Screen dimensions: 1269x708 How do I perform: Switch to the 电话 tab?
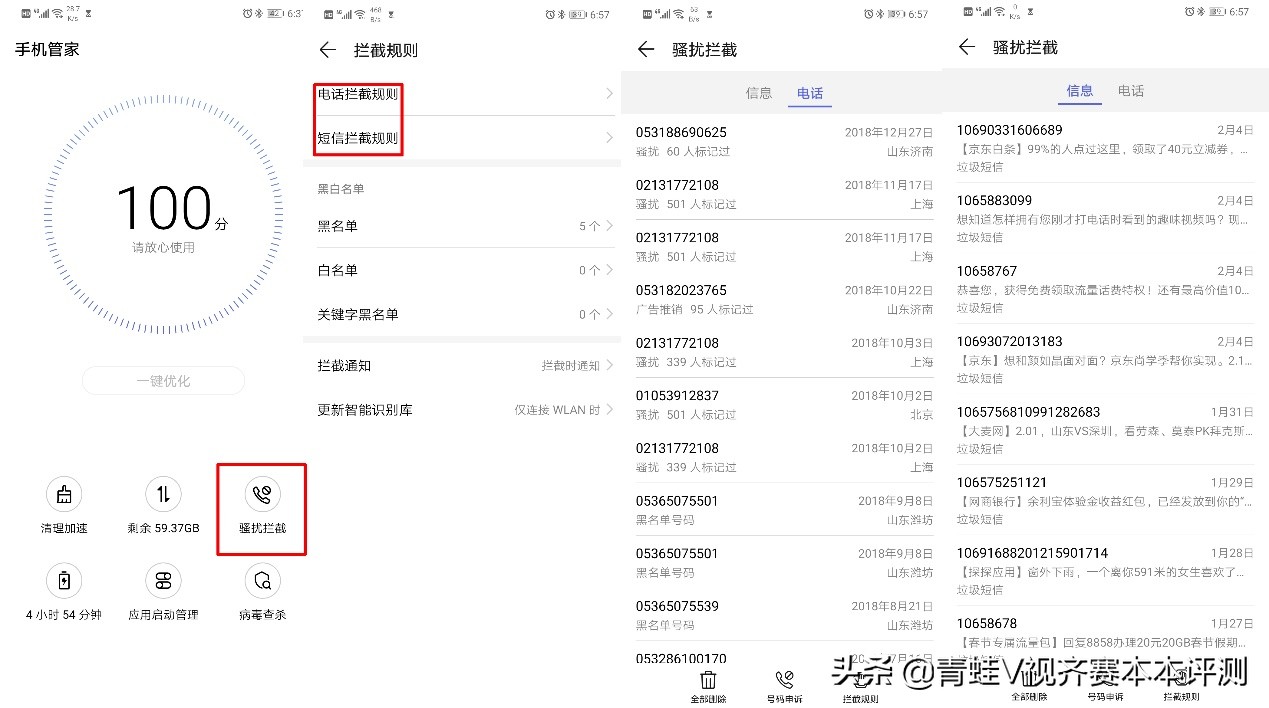click(x=809, y=92)
